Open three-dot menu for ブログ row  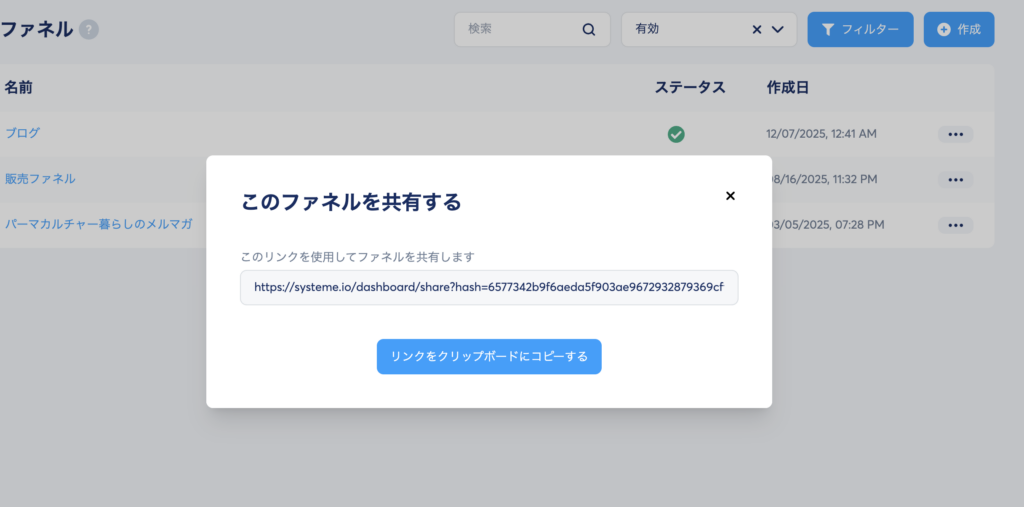tap(955, 134)
